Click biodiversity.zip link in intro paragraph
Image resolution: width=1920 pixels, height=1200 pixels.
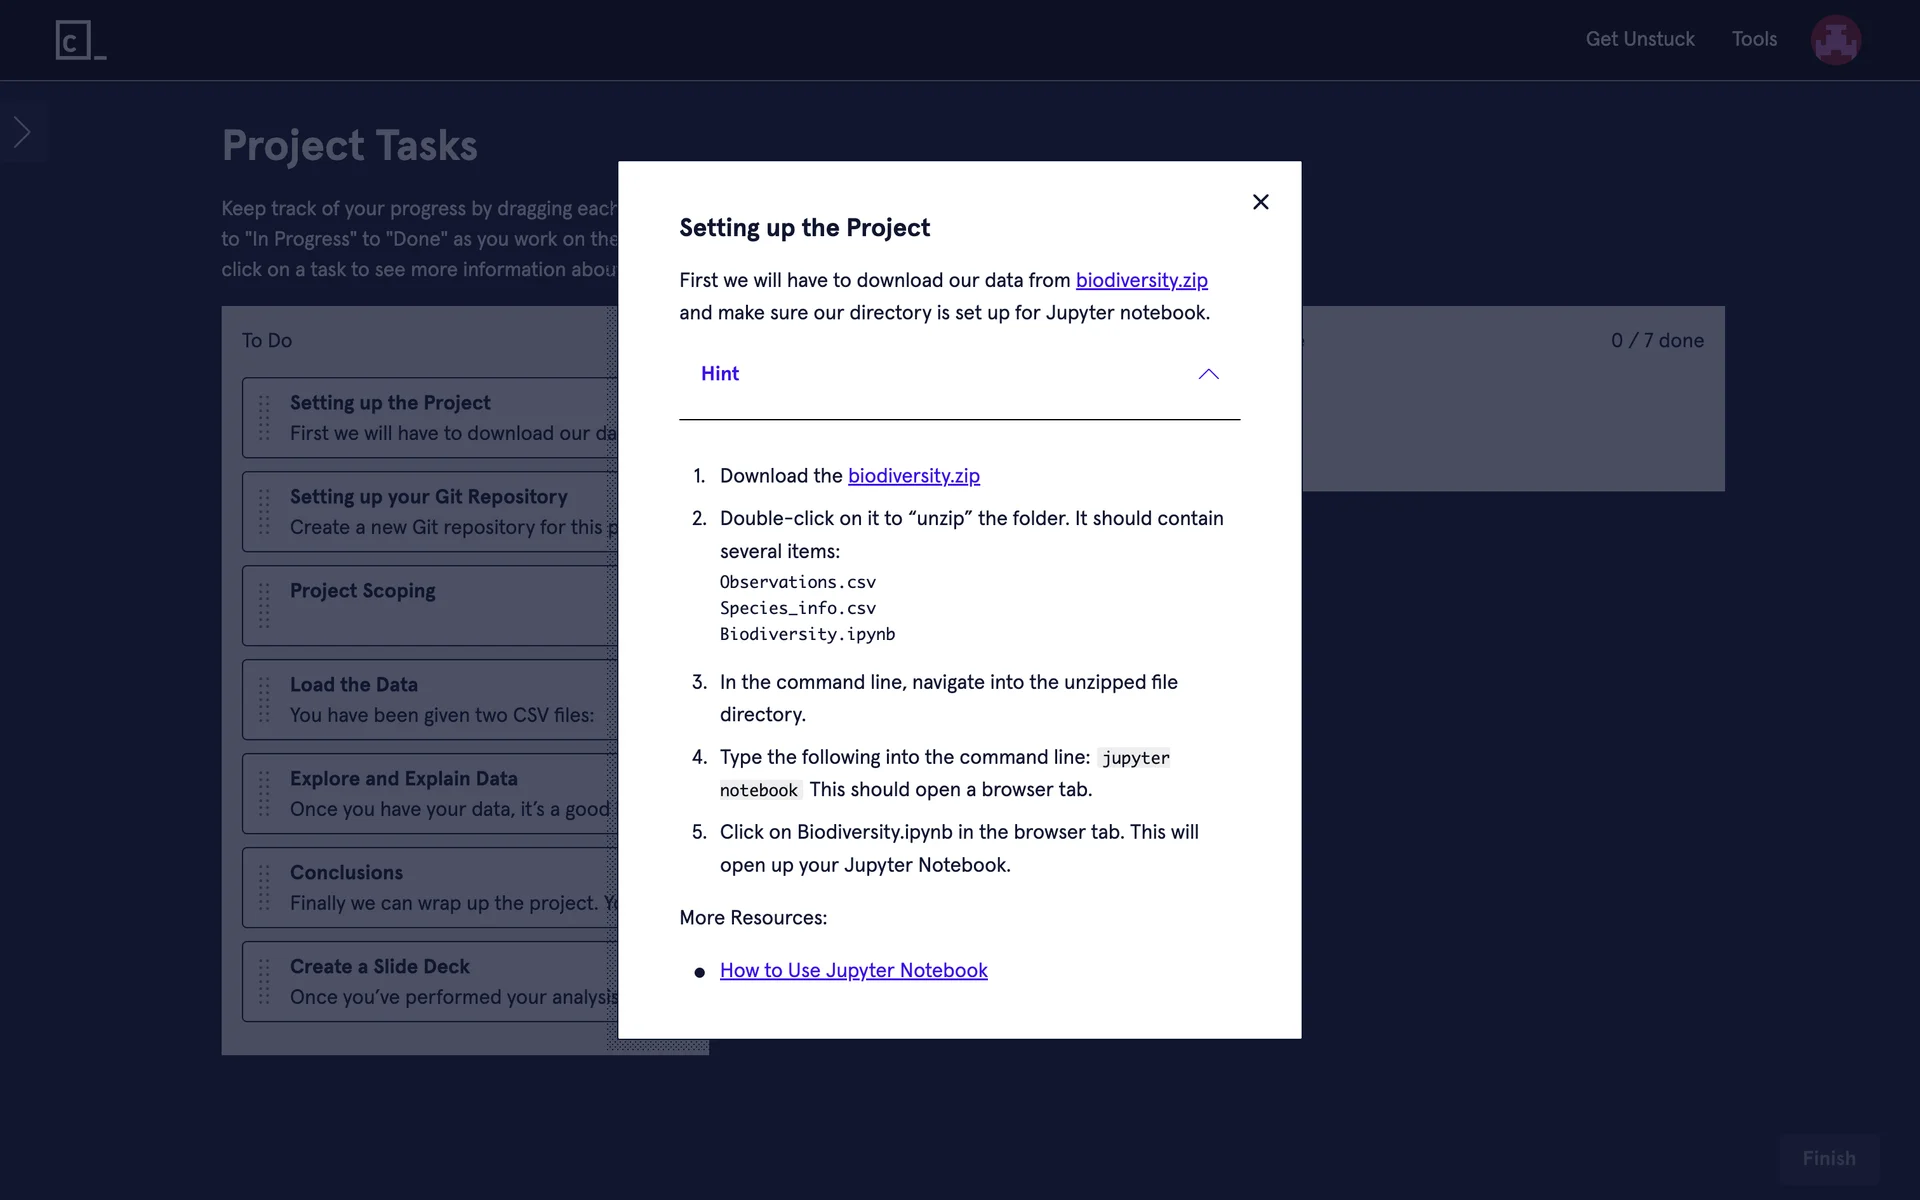[1141, 280]
